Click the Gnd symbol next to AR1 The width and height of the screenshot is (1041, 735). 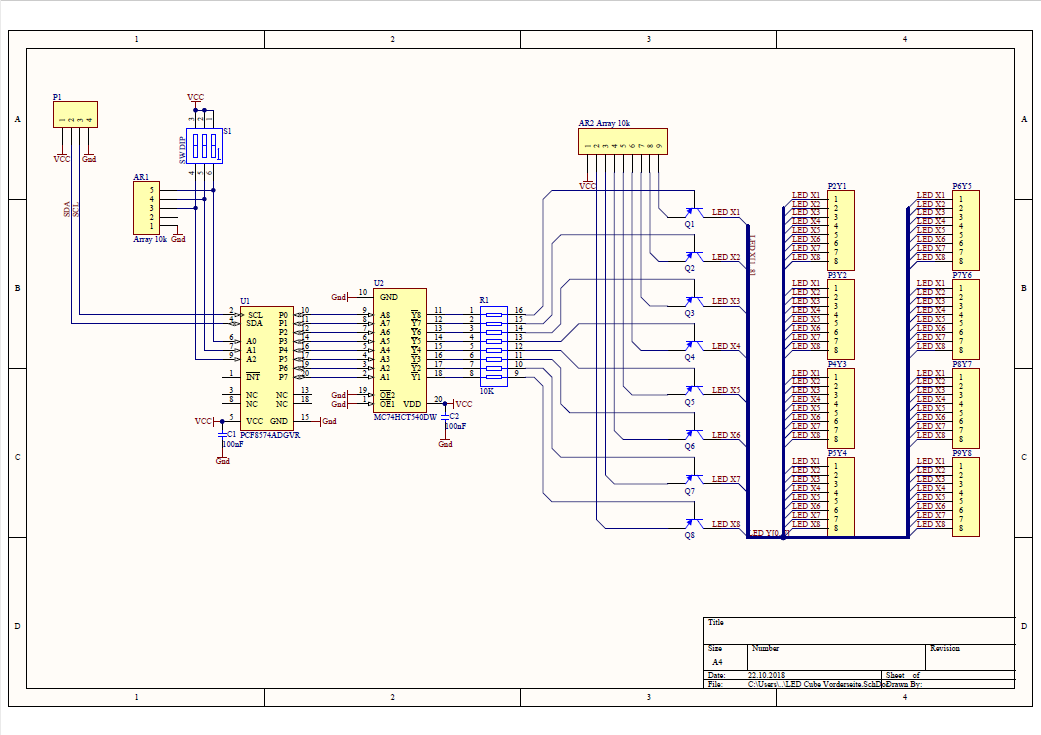click(x=178, y=237)
